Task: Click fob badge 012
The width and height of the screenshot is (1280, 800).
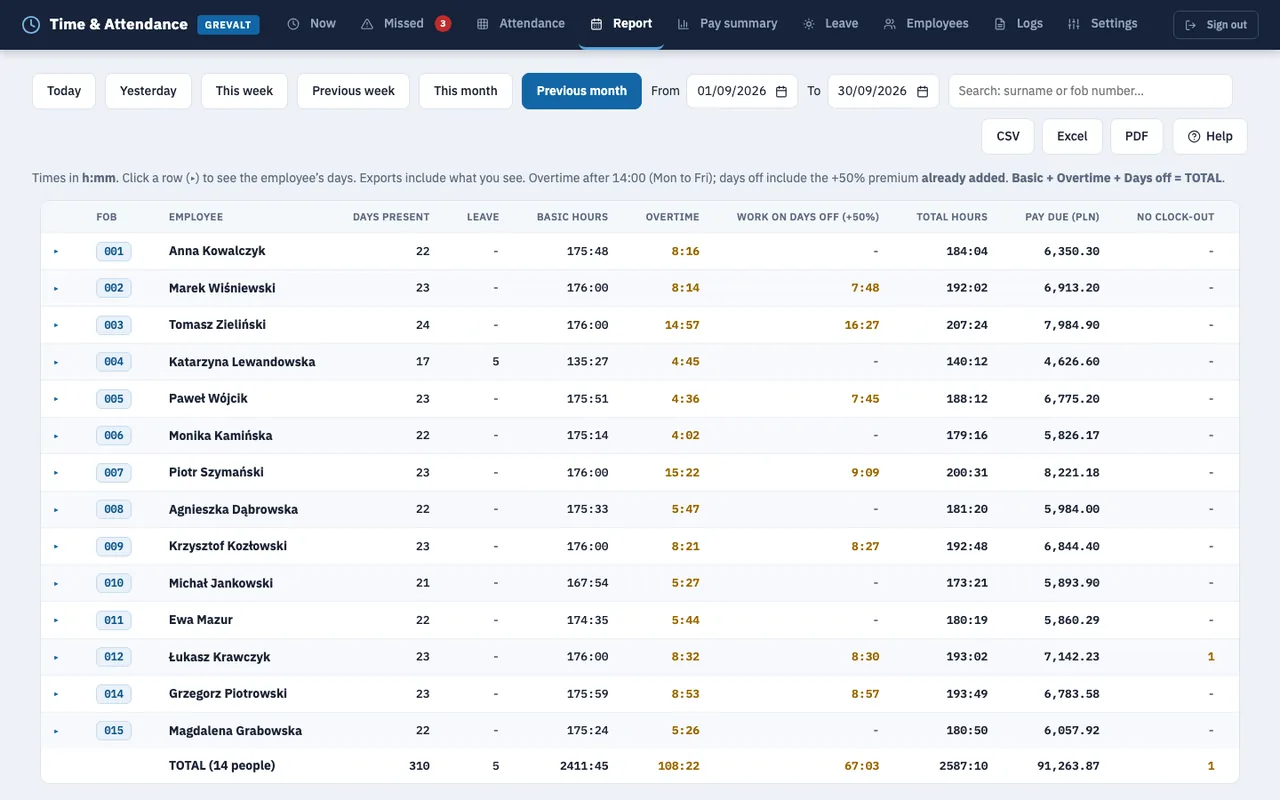Action: coord(114,657)
